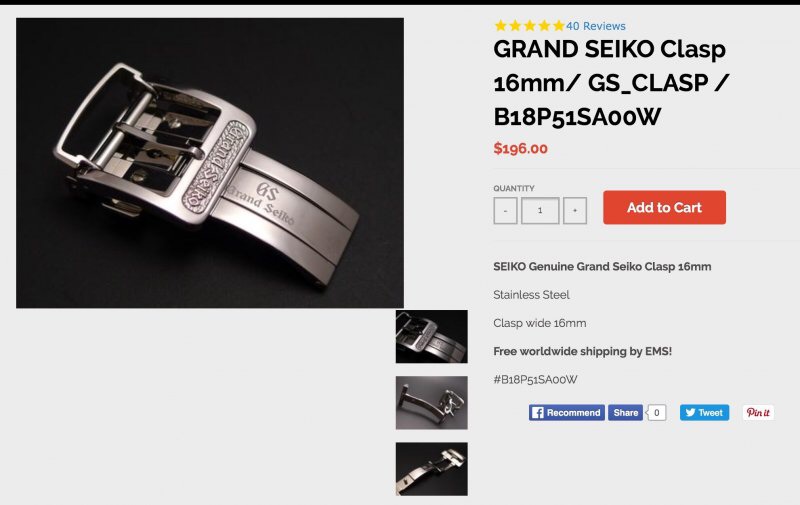This screenshot has height=505, width=800.
Task: Click the main Grand Seiko clasp photo
Action: point(210,163)
